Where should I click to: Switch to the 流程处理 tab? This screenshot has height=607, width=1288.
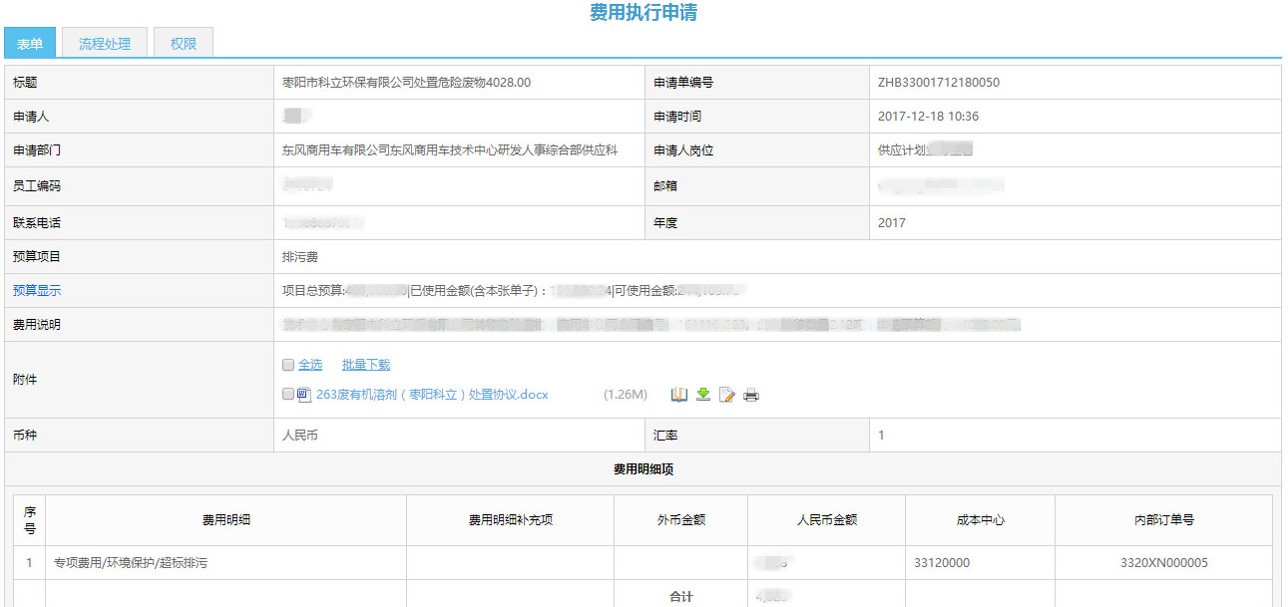(x=105, y=44)
